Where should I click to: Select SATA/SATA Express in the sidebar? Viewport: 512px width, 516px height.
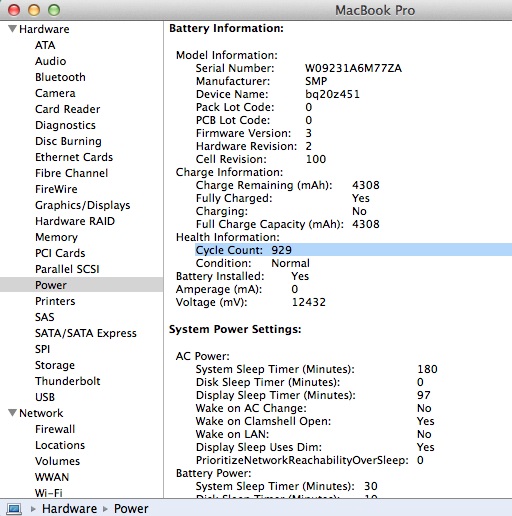click(86, 333)
